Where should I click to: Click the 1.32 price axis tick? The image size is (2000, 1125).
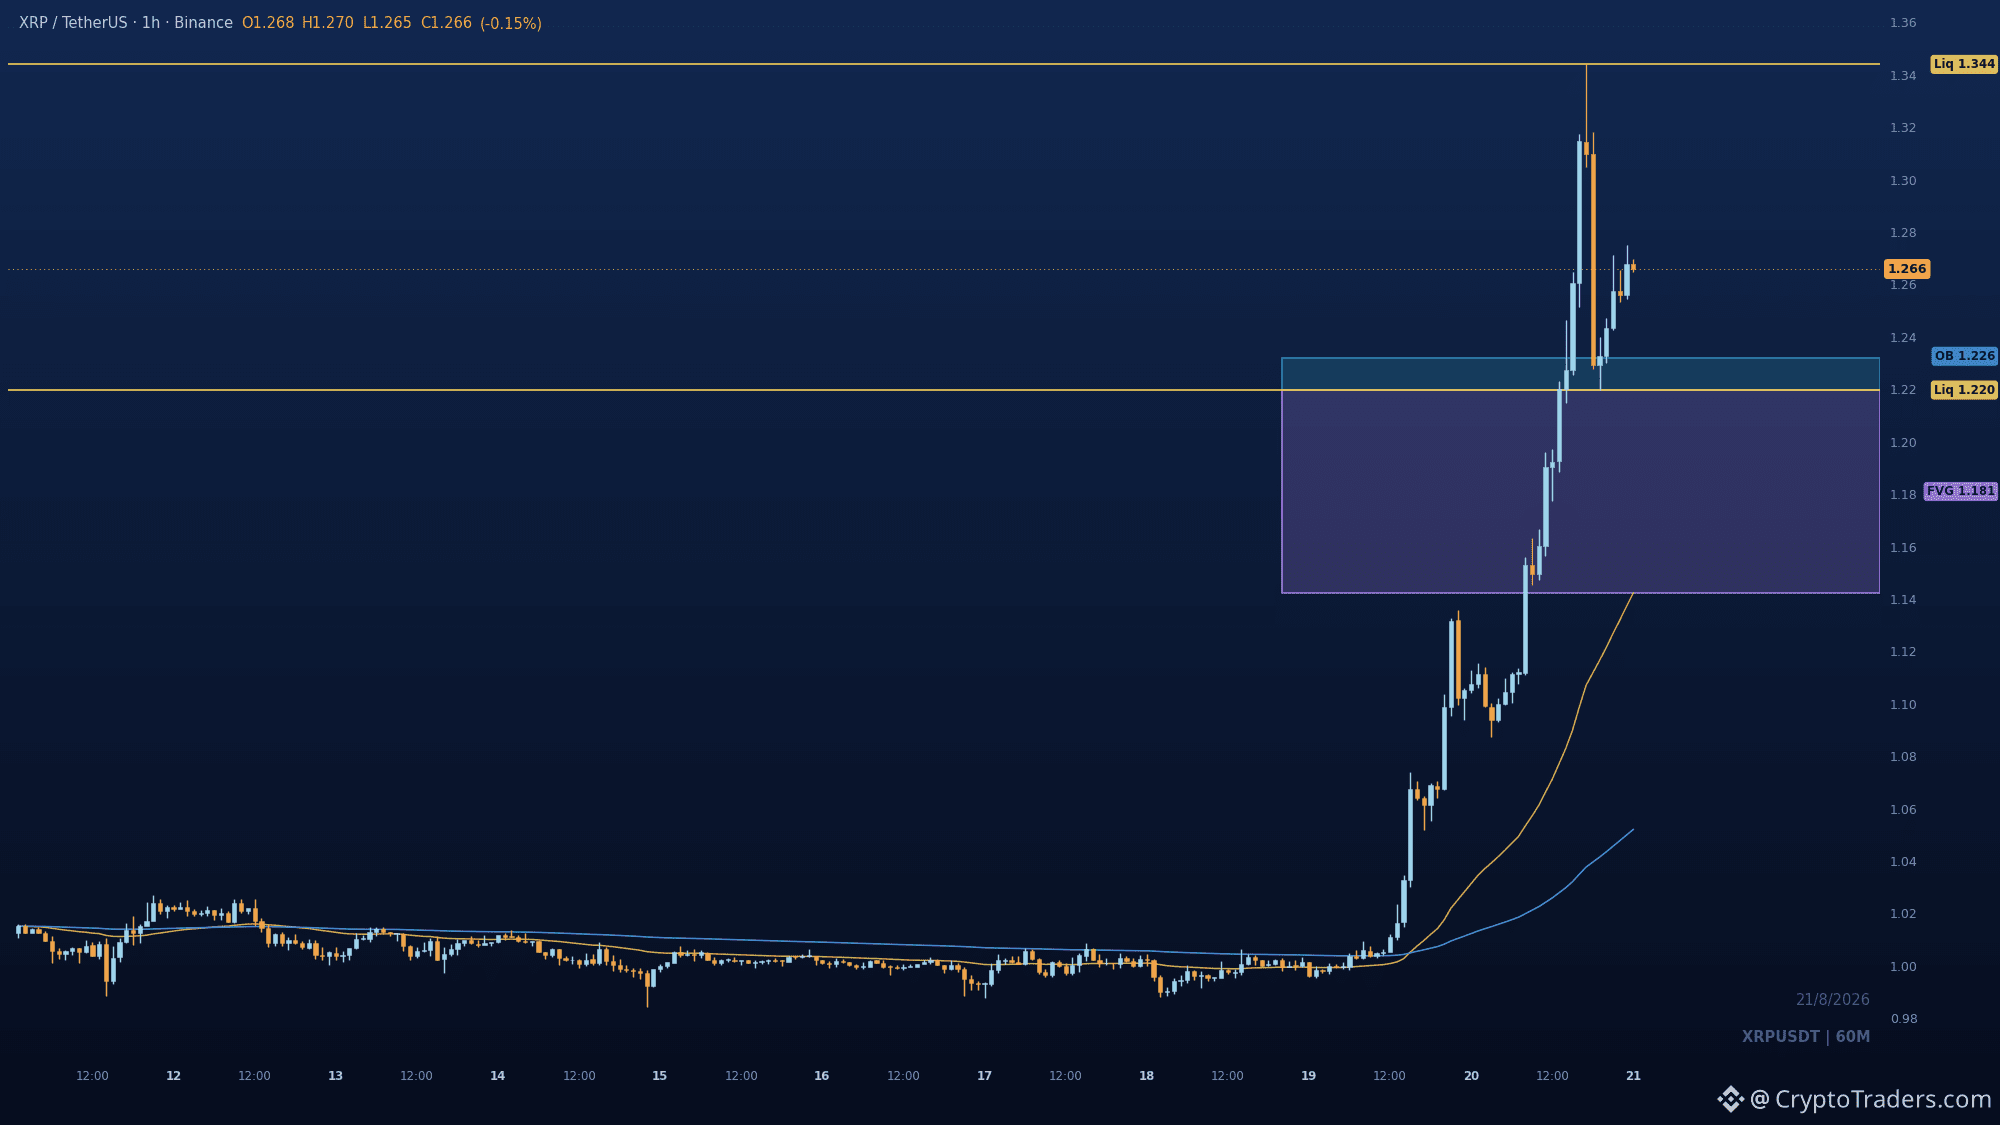(1903, 128)
